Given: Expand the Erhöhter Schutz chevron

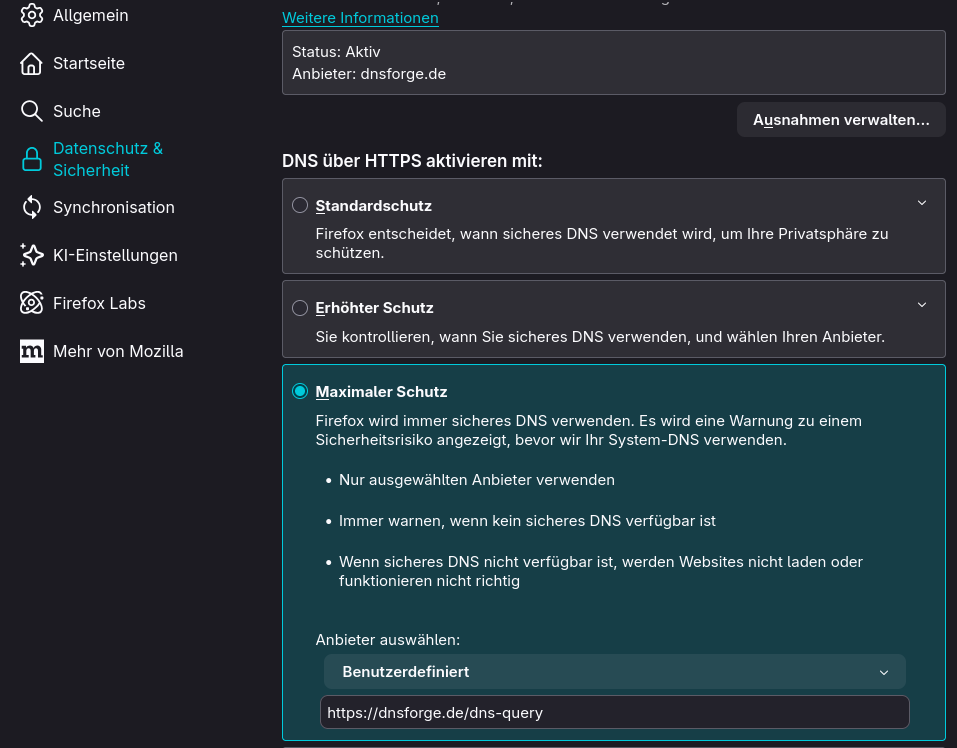Looking at the screenshot, I should [x=922, y=304].
